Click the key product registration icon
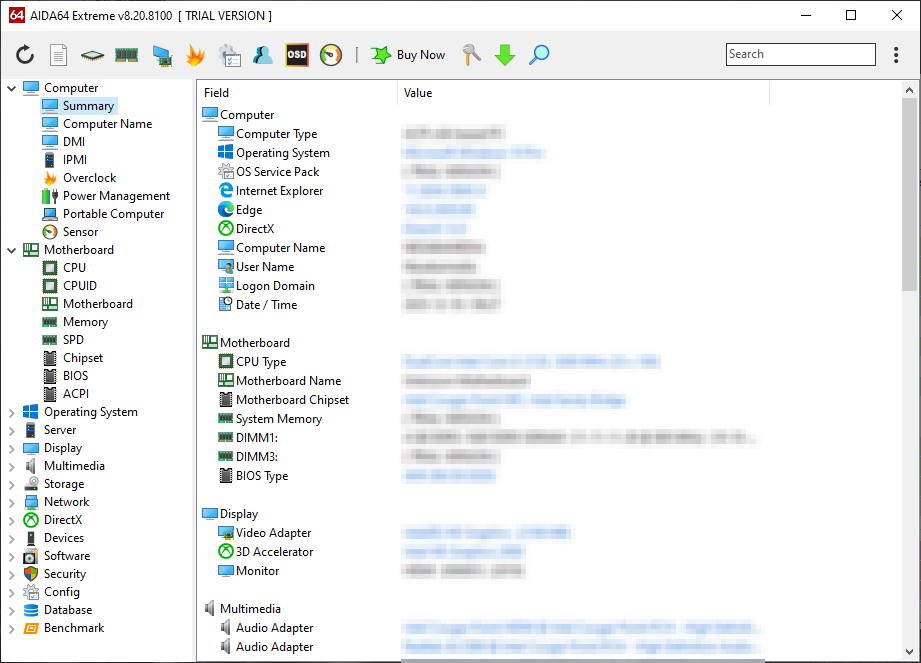This screenshot has height=663, width=921. pyautogui.click(x=471, y=55)
